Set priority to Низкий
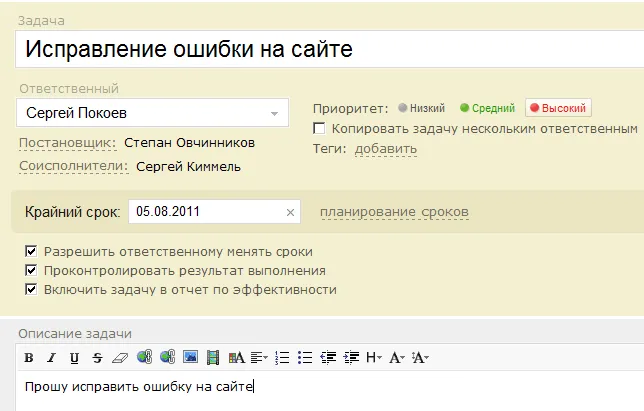This screenshot has height=411, width=644. click(421, 108)
